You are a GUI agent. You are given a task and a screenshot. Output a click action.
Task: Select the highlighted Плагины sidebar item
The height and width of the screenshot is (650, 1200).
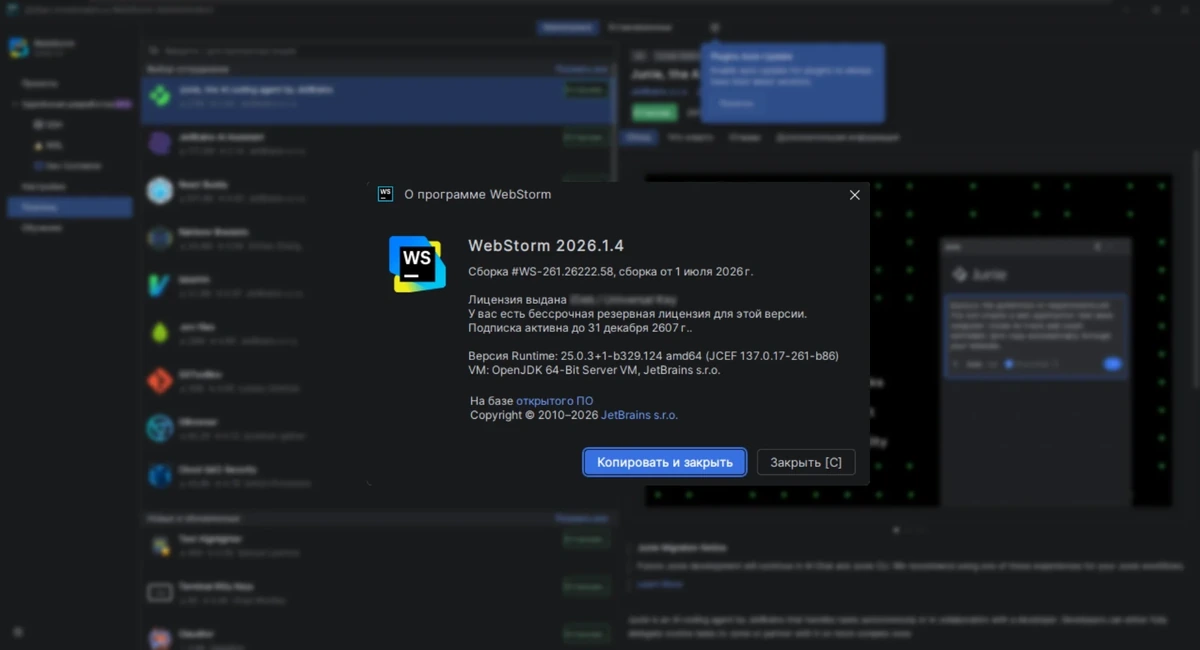pyautogui.click(x=69, y=207)
